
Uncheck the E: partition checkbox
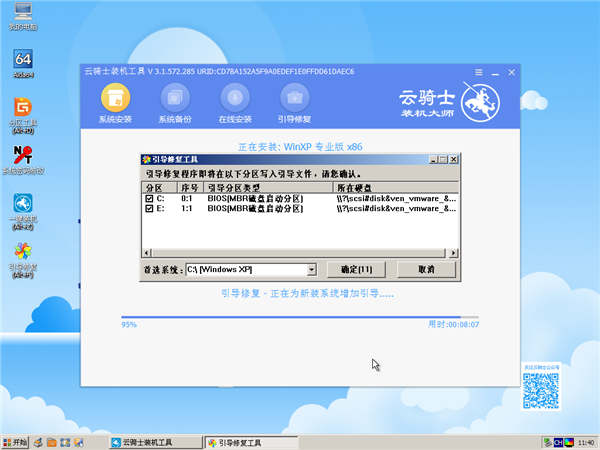[x=149, y=209]
